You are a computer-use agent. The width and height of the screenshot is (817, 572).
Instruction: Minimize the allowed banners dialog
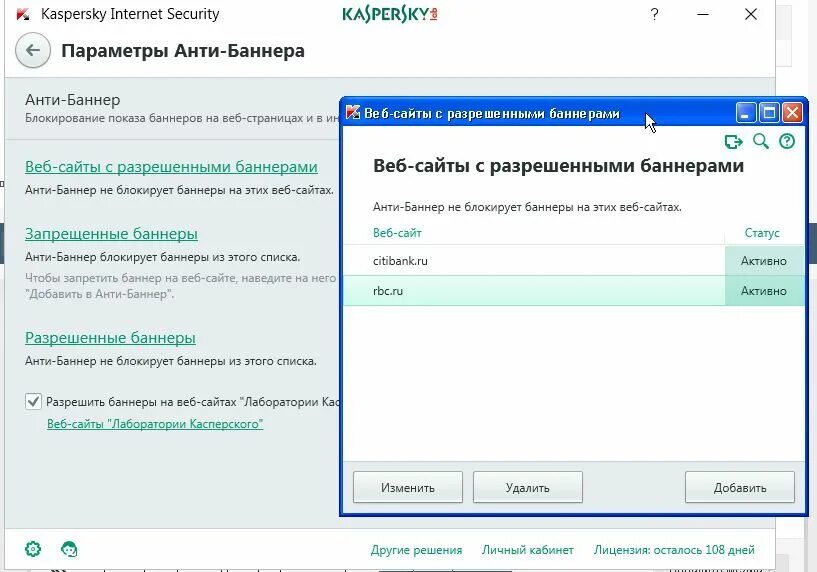pos(746,112)
